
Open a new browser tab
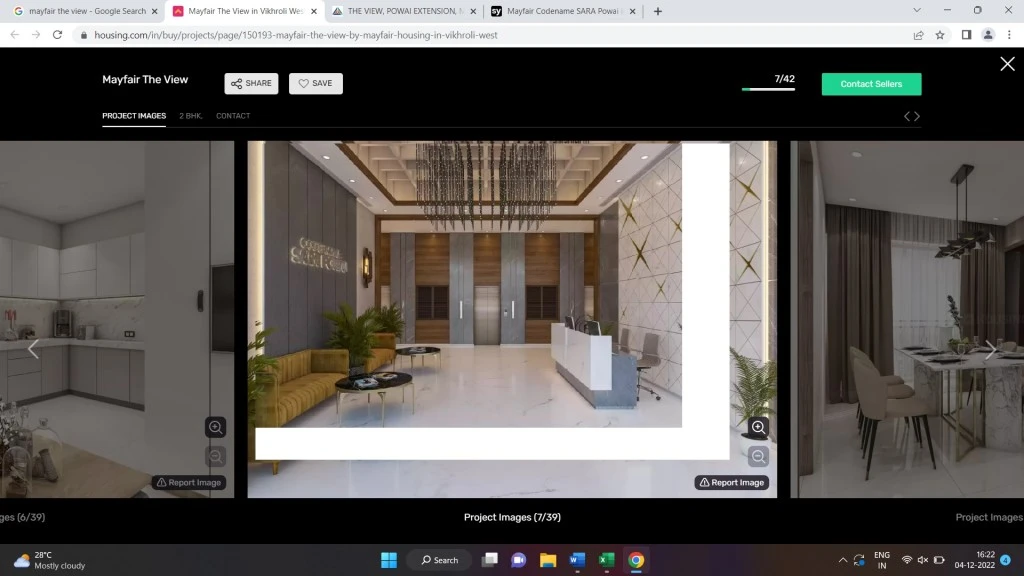(657, 11)
